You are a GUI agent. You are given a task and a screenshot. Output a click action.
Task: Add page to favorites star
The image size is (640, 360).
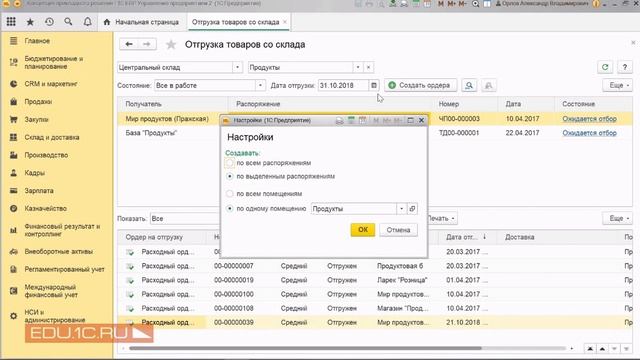[x=171, y=44]
